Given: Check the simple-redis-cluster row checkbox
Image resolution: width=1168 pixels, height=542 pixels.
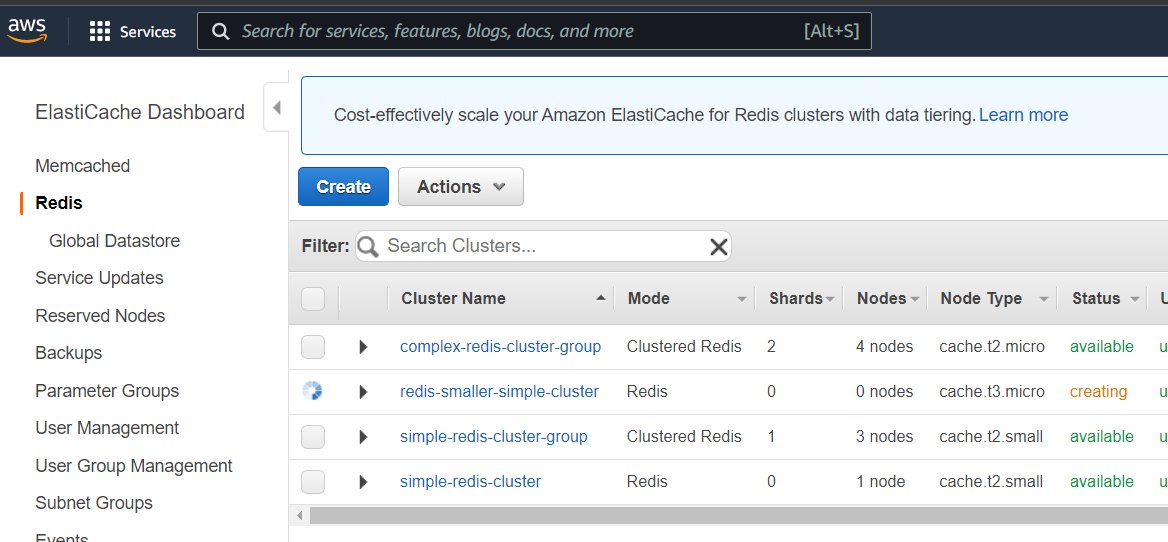Looking at the screenshot, I should coord(313,482).
